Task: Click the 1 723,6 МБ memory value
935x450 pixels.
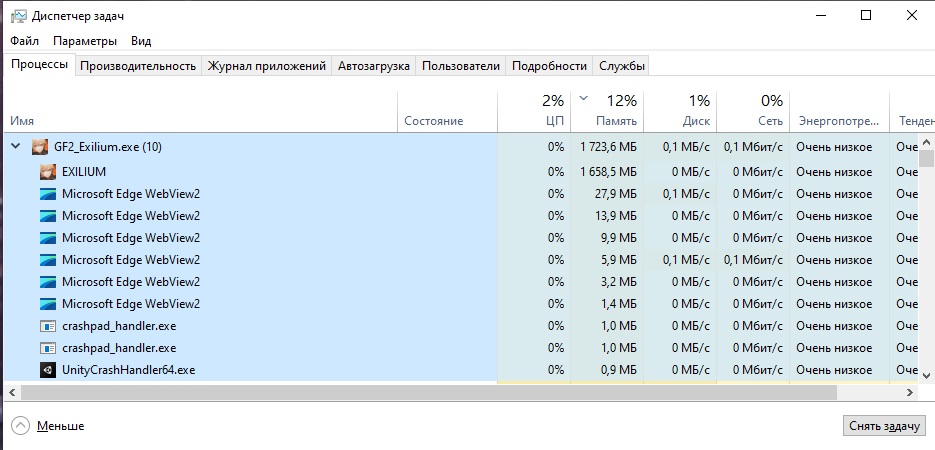Action: (608, 147)
